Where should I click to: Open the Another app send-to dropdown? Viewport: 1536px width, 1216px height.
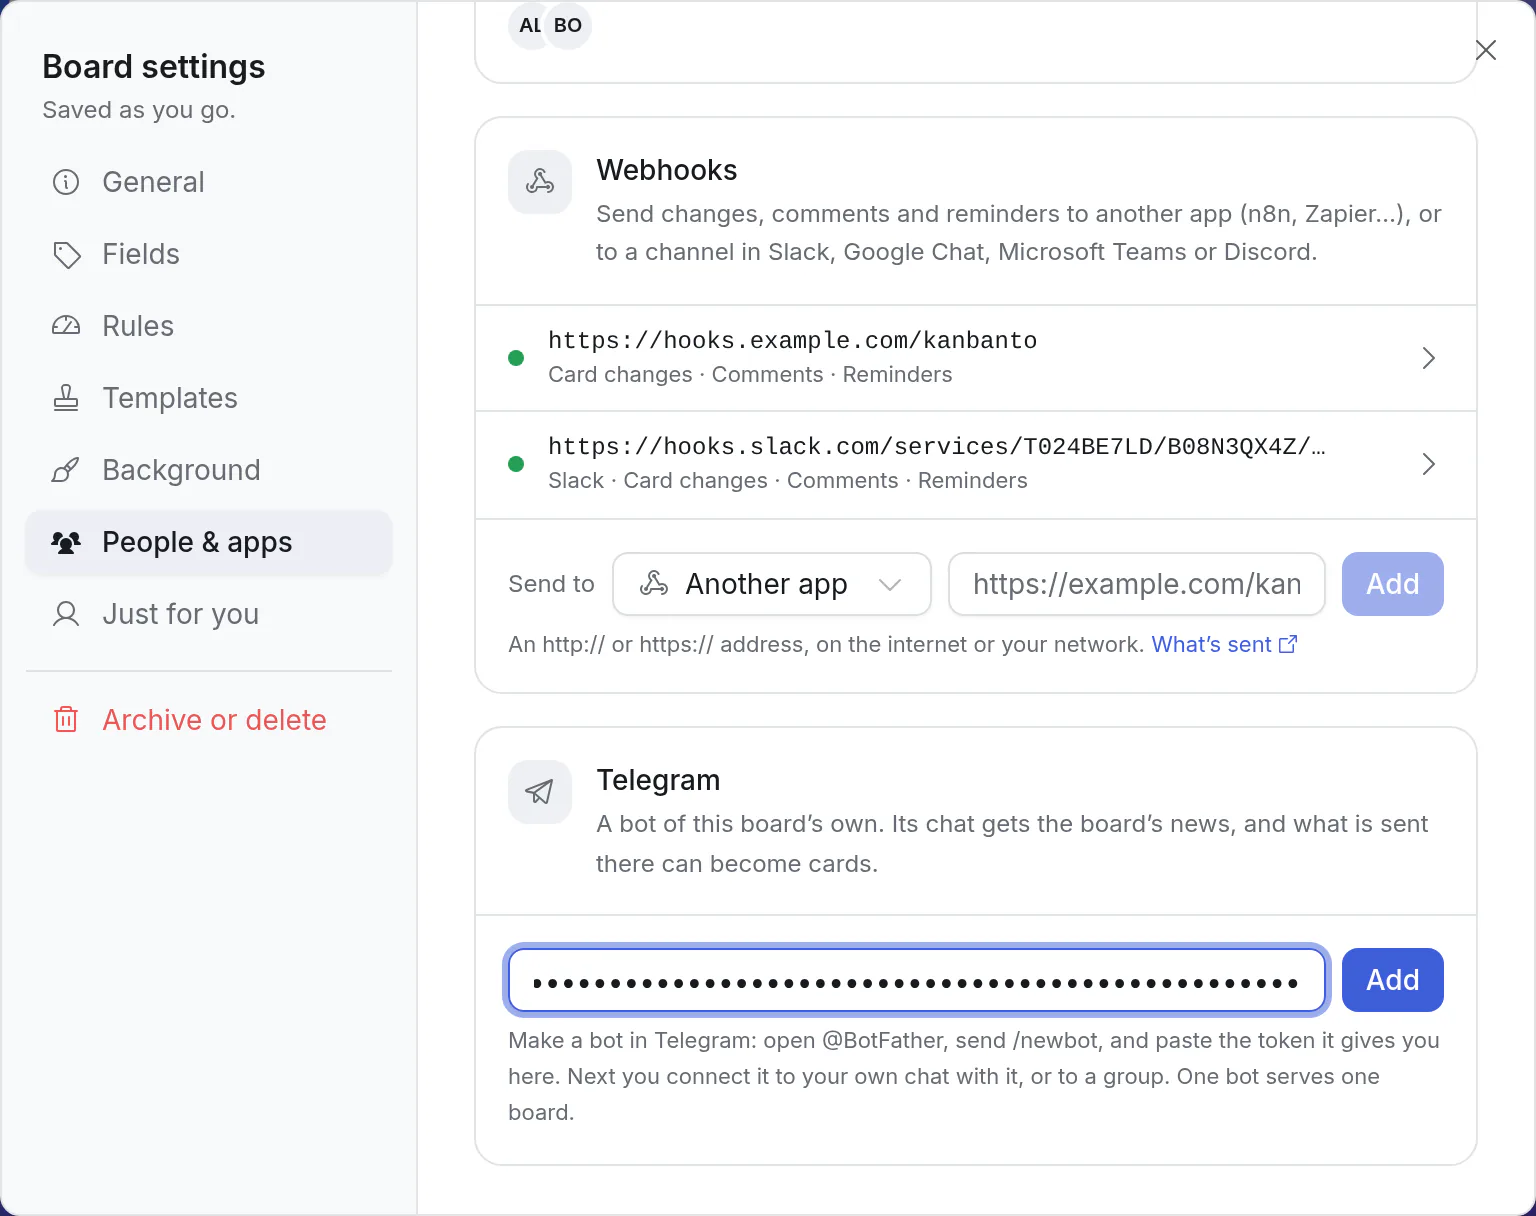772,584
